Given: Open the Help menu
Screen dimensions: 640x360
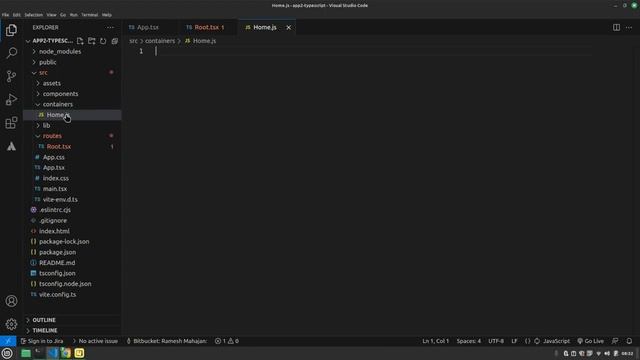Looking at the screenshot, I should click(107, 15).
